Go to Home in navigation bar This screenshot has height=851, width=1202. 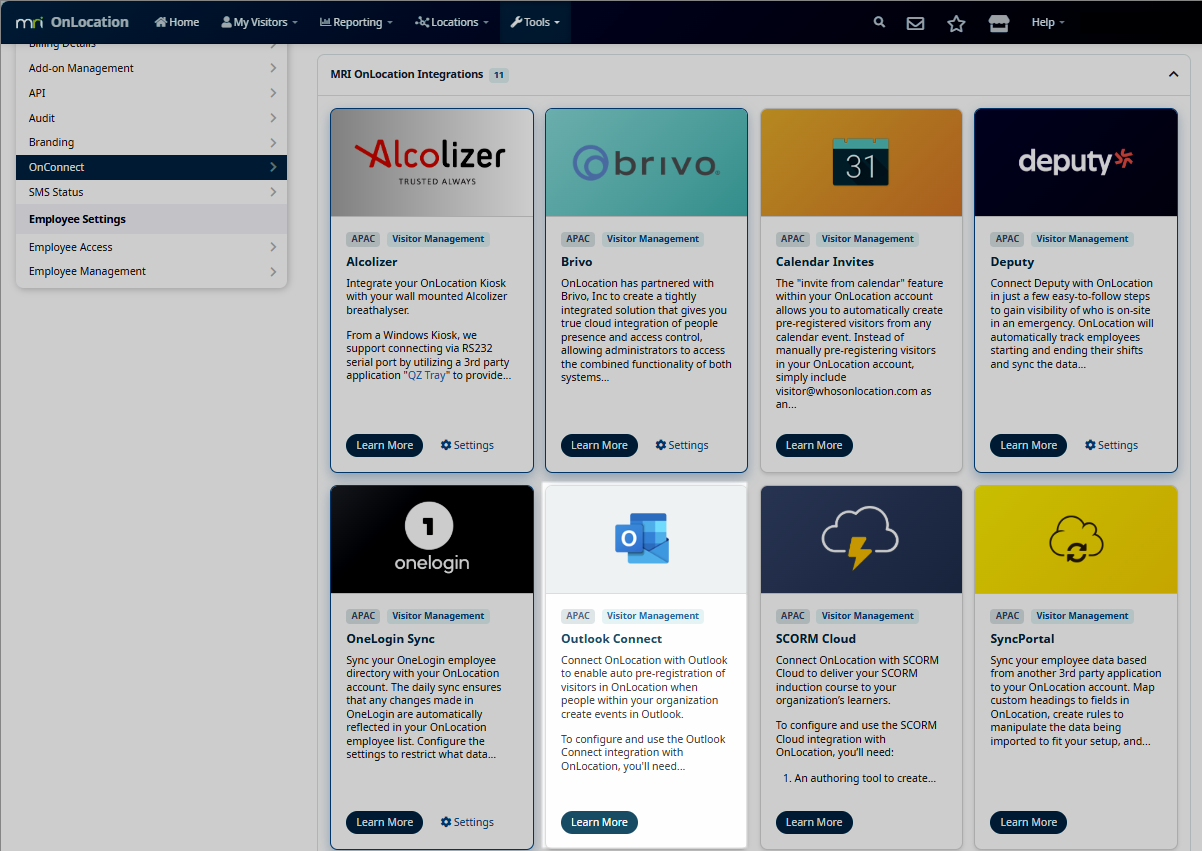pyautogui.click(x=177, y=22)
